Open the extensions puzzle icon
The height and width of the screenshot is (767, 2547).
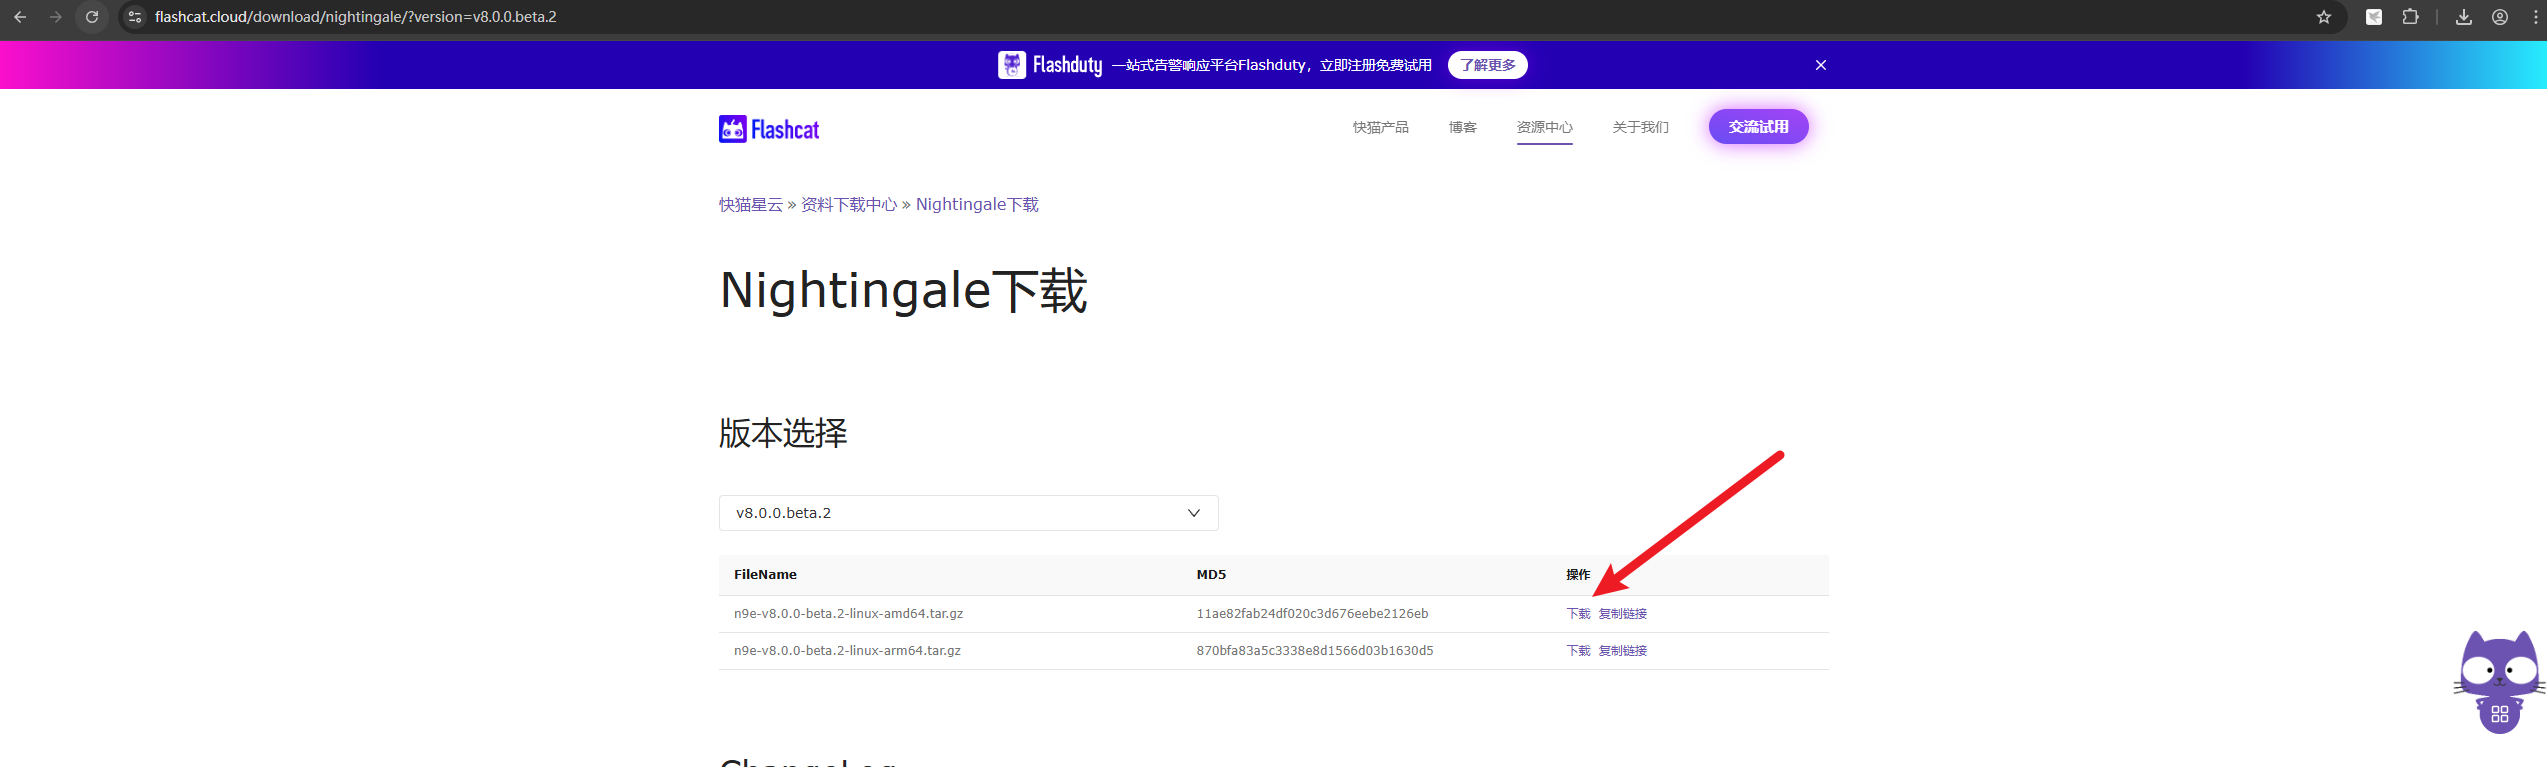click(x=2411, y=17)
